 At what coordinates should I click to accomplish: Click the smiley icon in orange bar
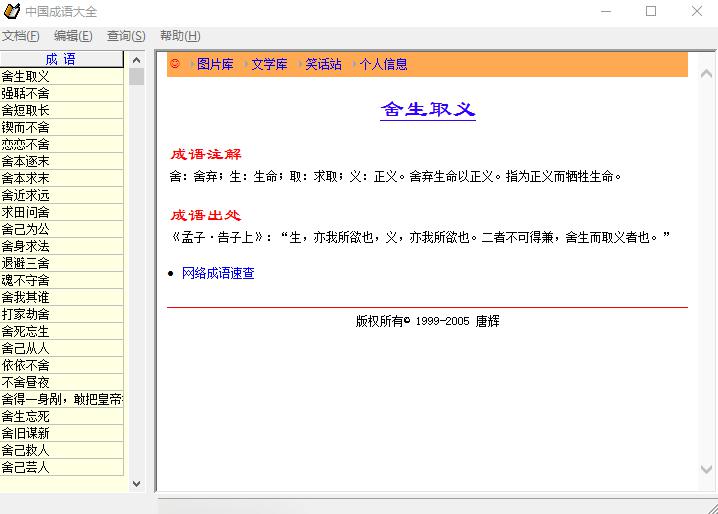(175, 64)
